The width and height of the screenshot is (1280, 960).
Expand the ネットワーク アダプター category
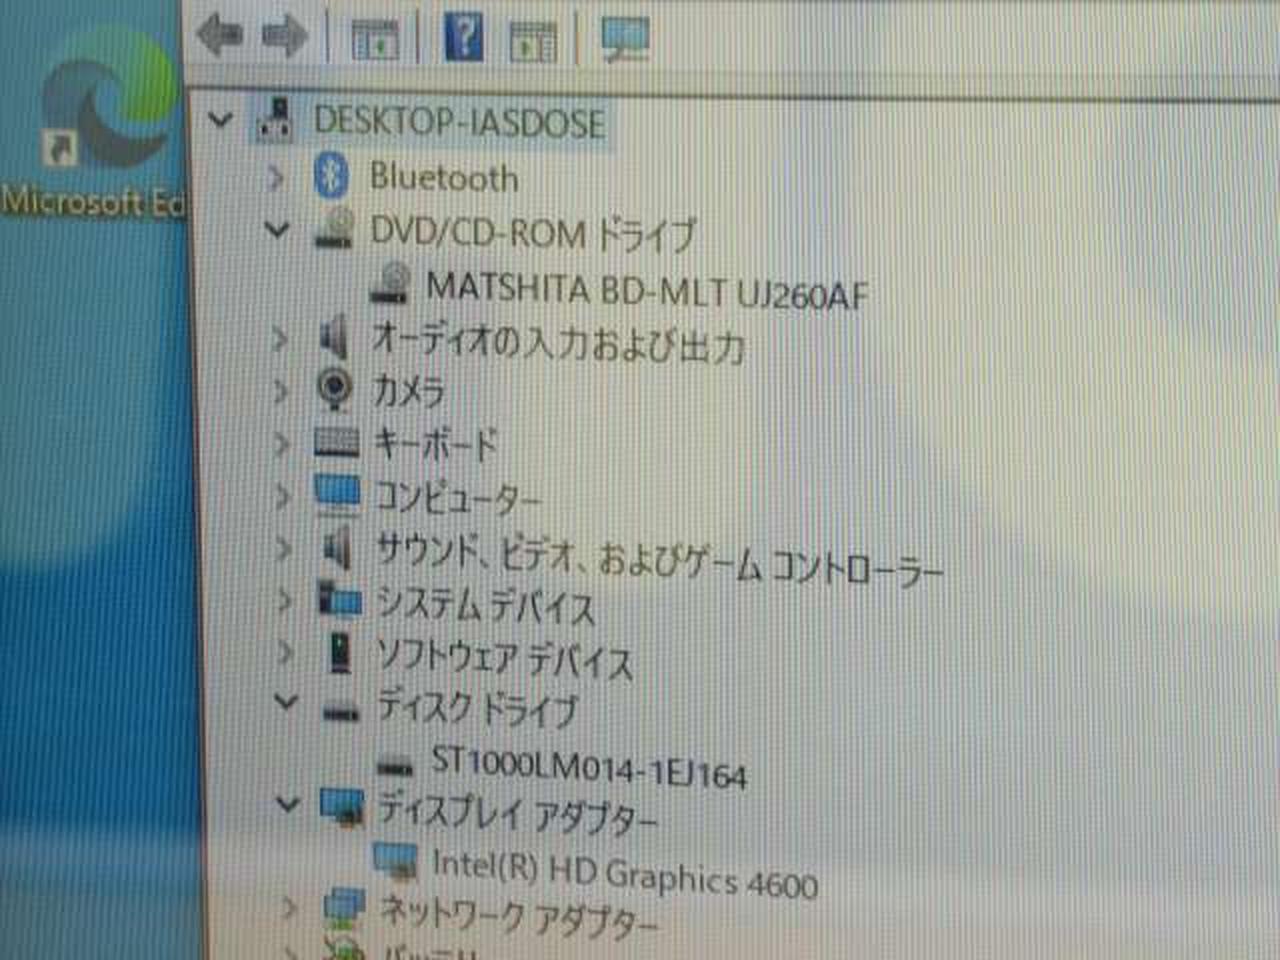[289, 908]
